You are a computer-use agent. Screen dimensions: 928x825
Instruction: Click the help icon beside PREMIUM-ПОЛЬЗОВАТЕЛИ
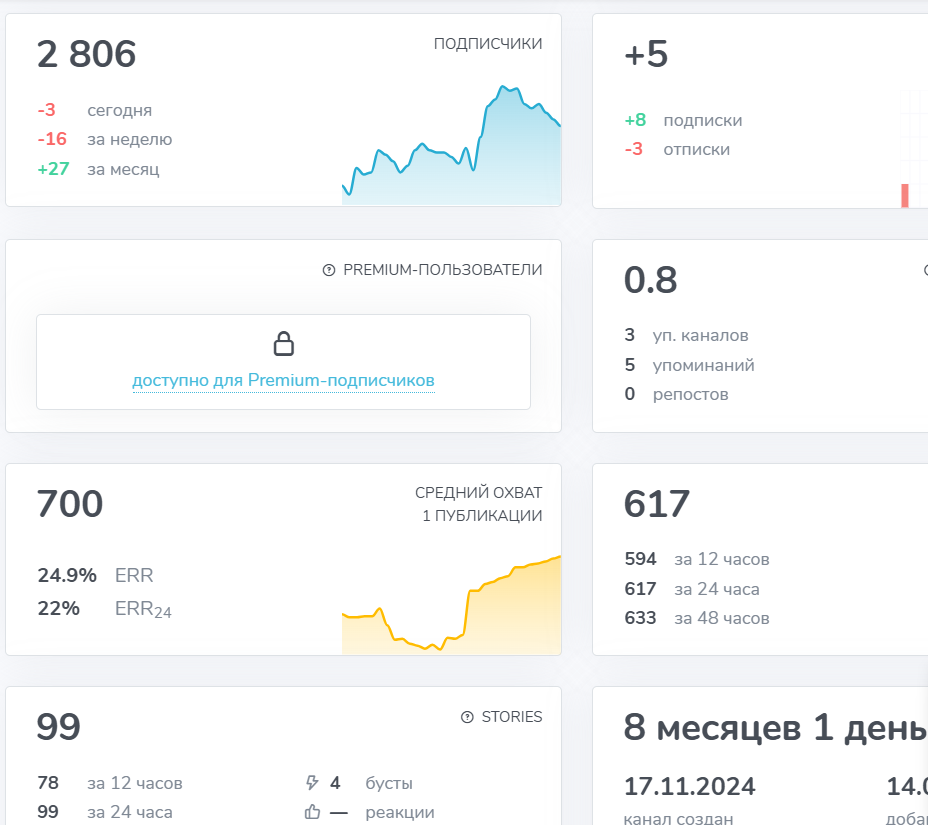pyautogui.click(x=329, y=270)
